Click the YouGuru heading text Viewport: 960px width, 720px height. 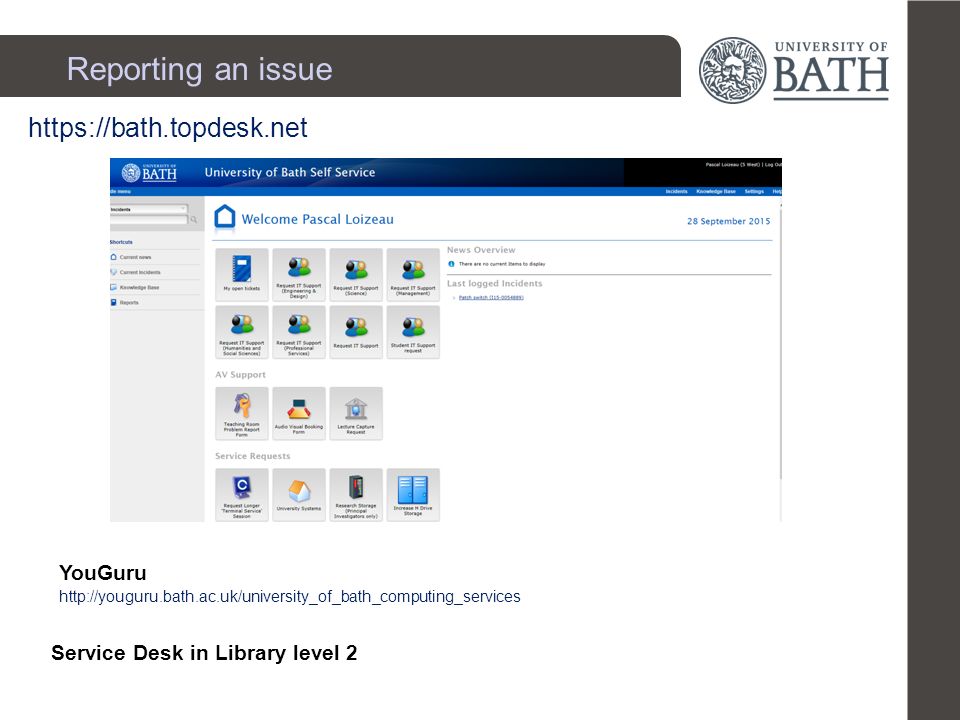tap(102, 572)
